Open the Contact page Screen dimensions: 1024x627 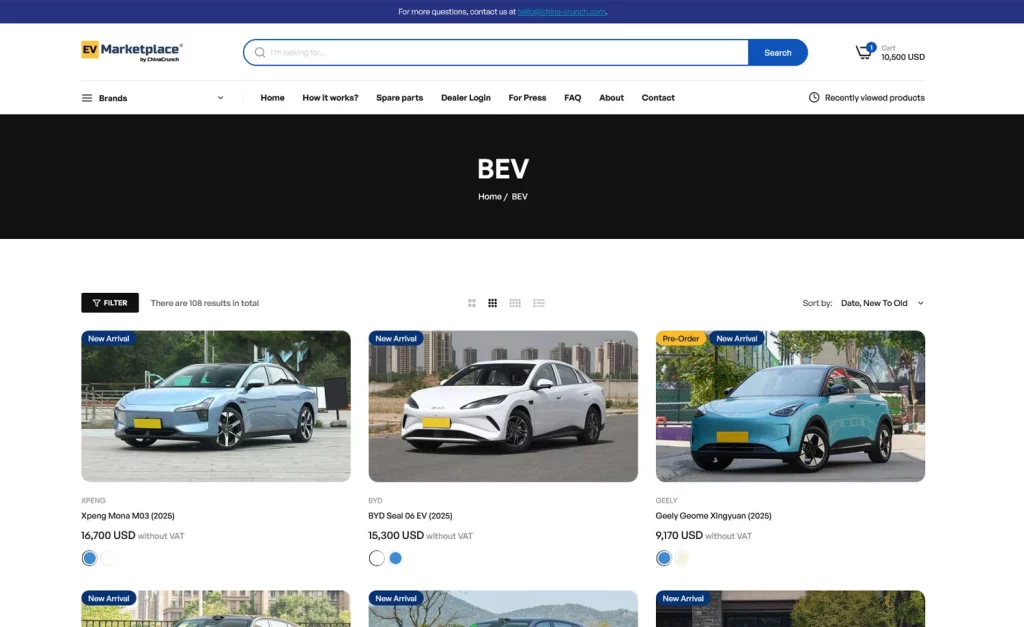coord(658,97)
